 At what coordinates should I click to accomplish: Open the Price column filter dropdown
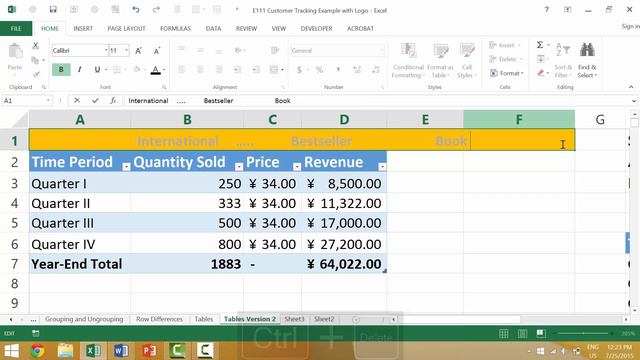click(x=297, y=166)
